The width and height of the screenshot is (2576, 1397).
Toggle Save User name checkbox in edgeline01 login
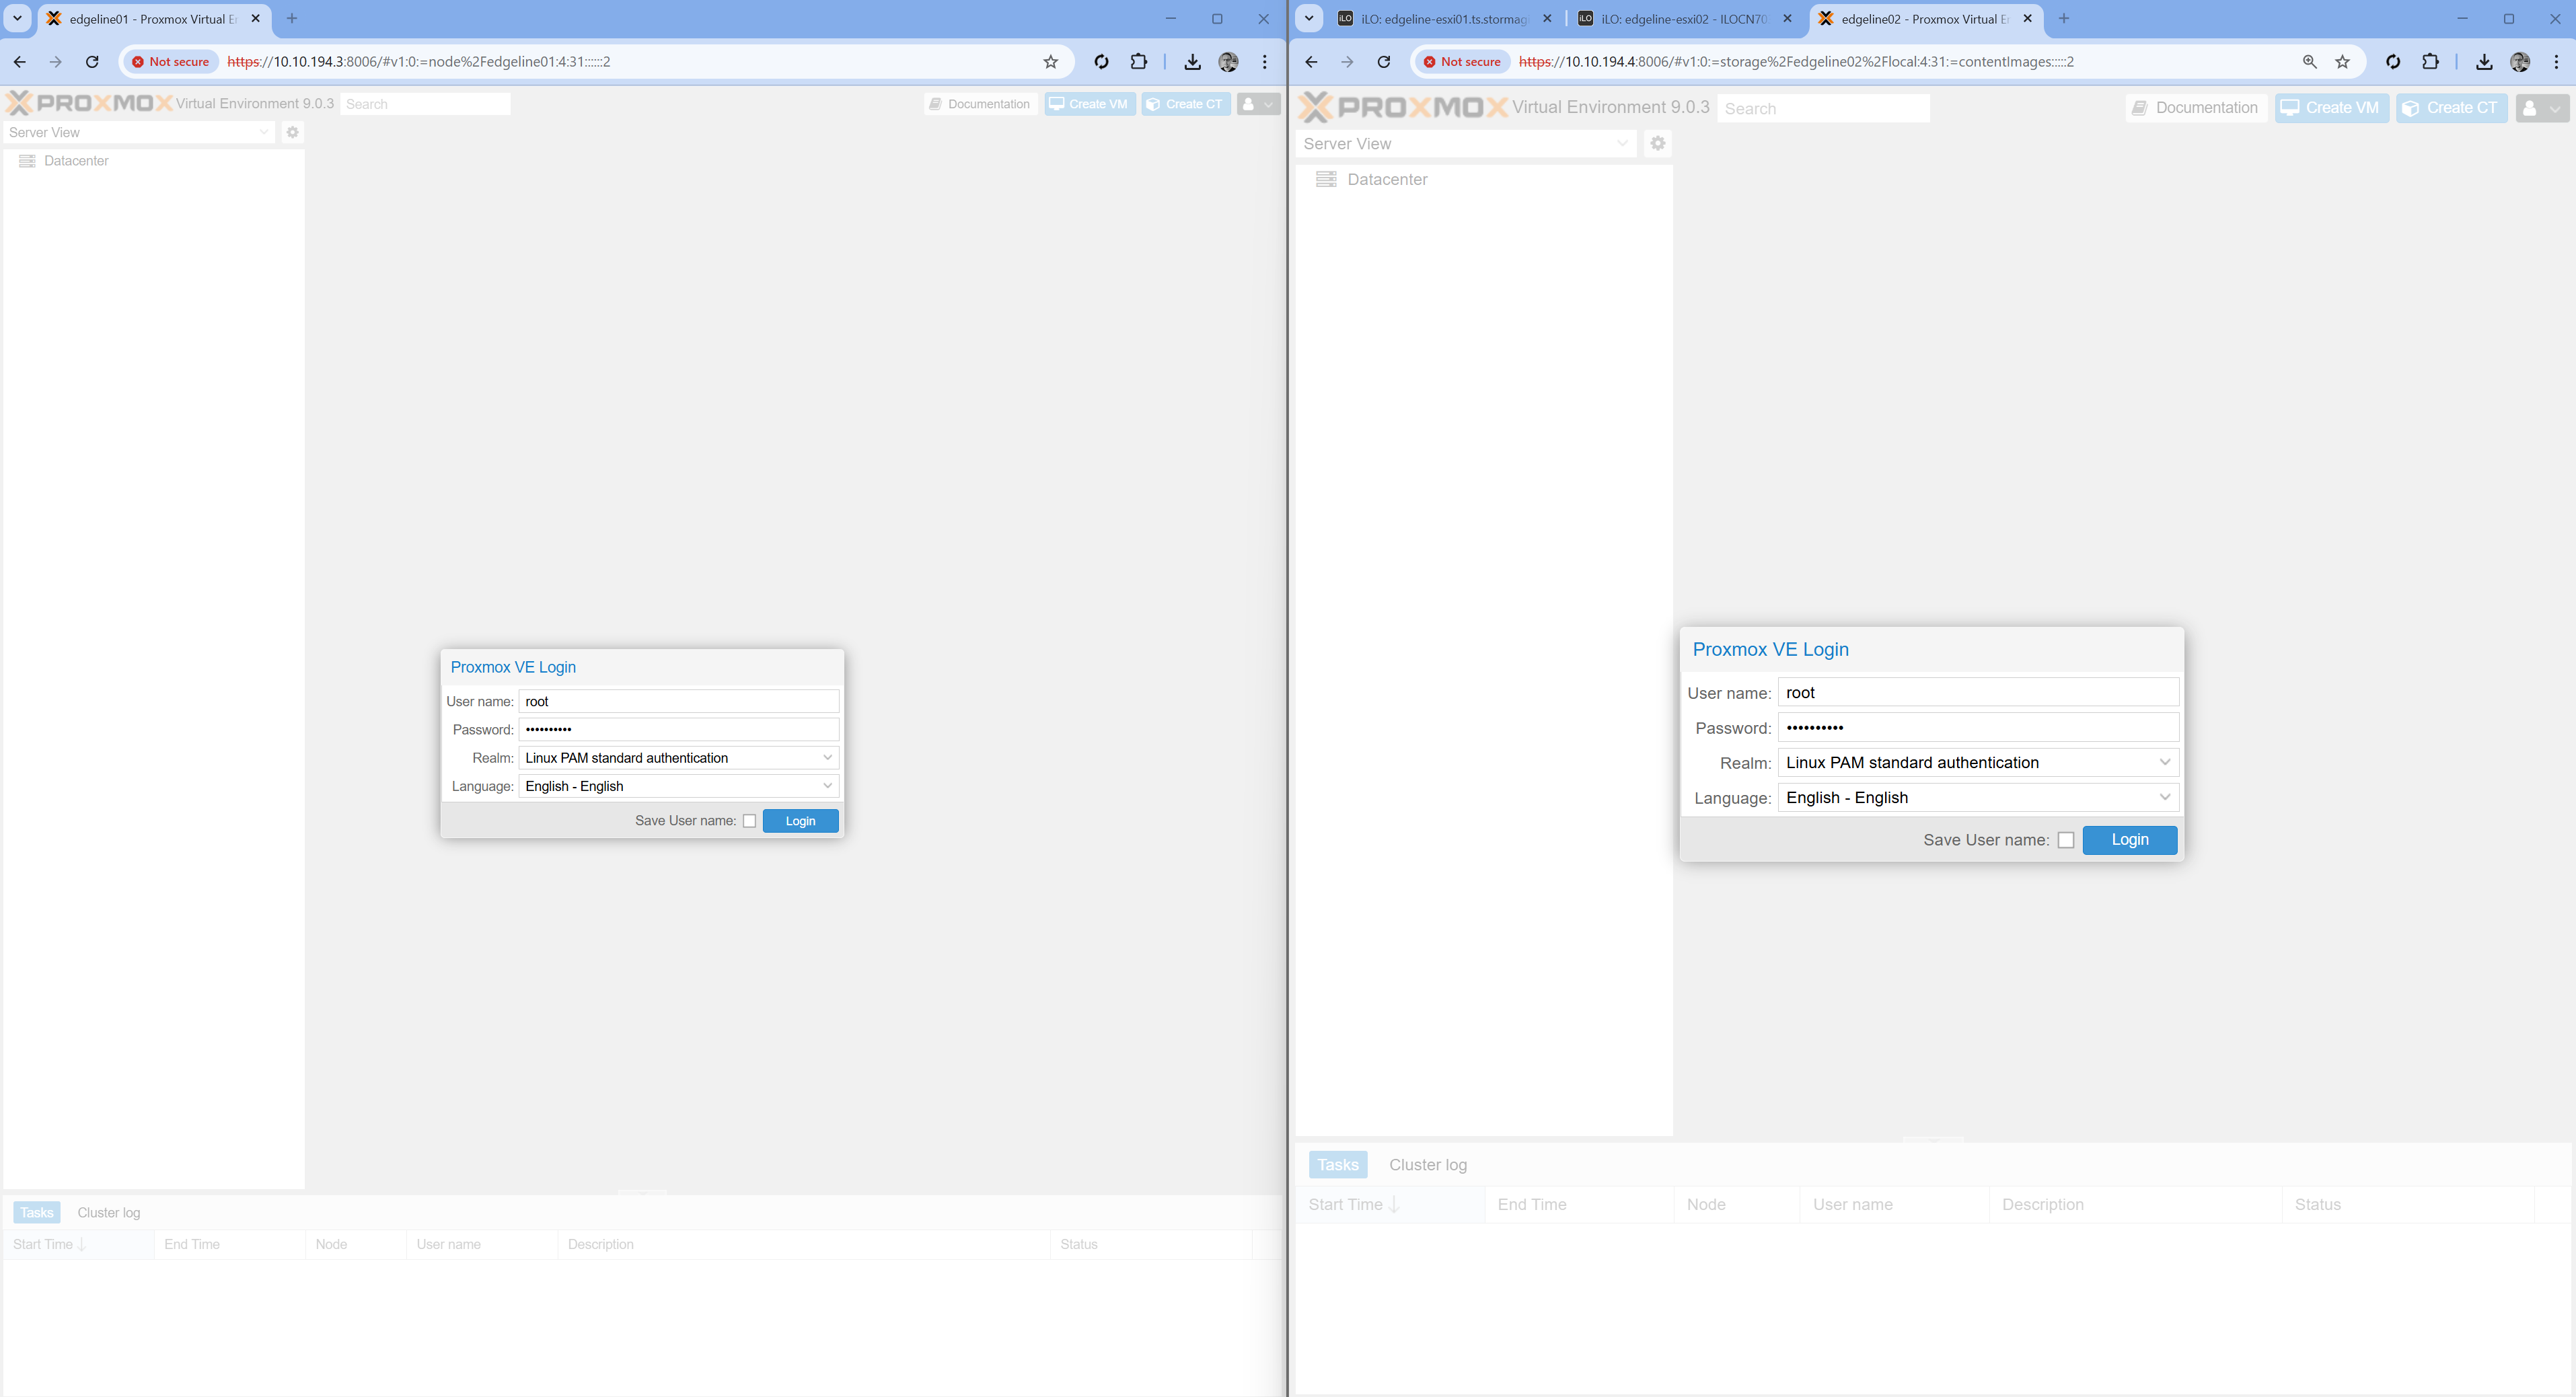tap(749, 821)
